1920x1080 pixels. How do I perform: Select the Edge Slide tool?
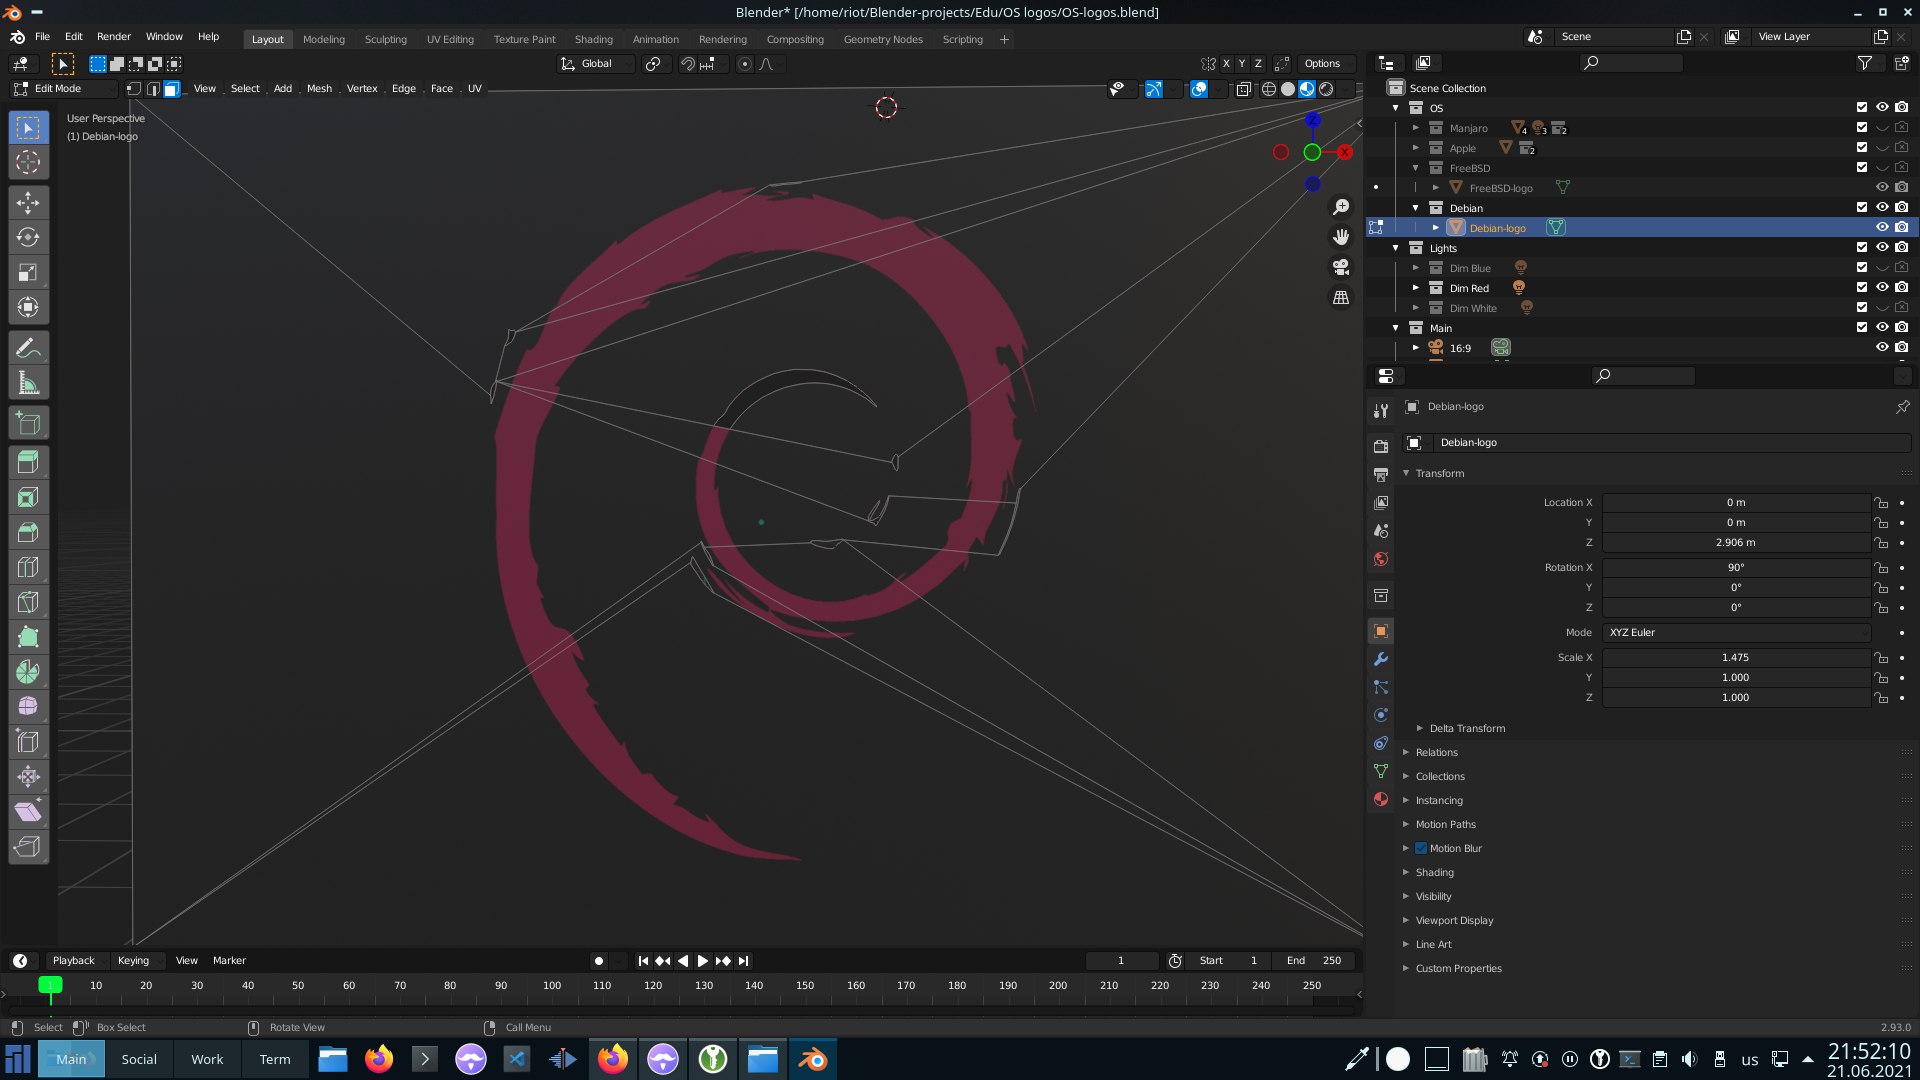28,742
